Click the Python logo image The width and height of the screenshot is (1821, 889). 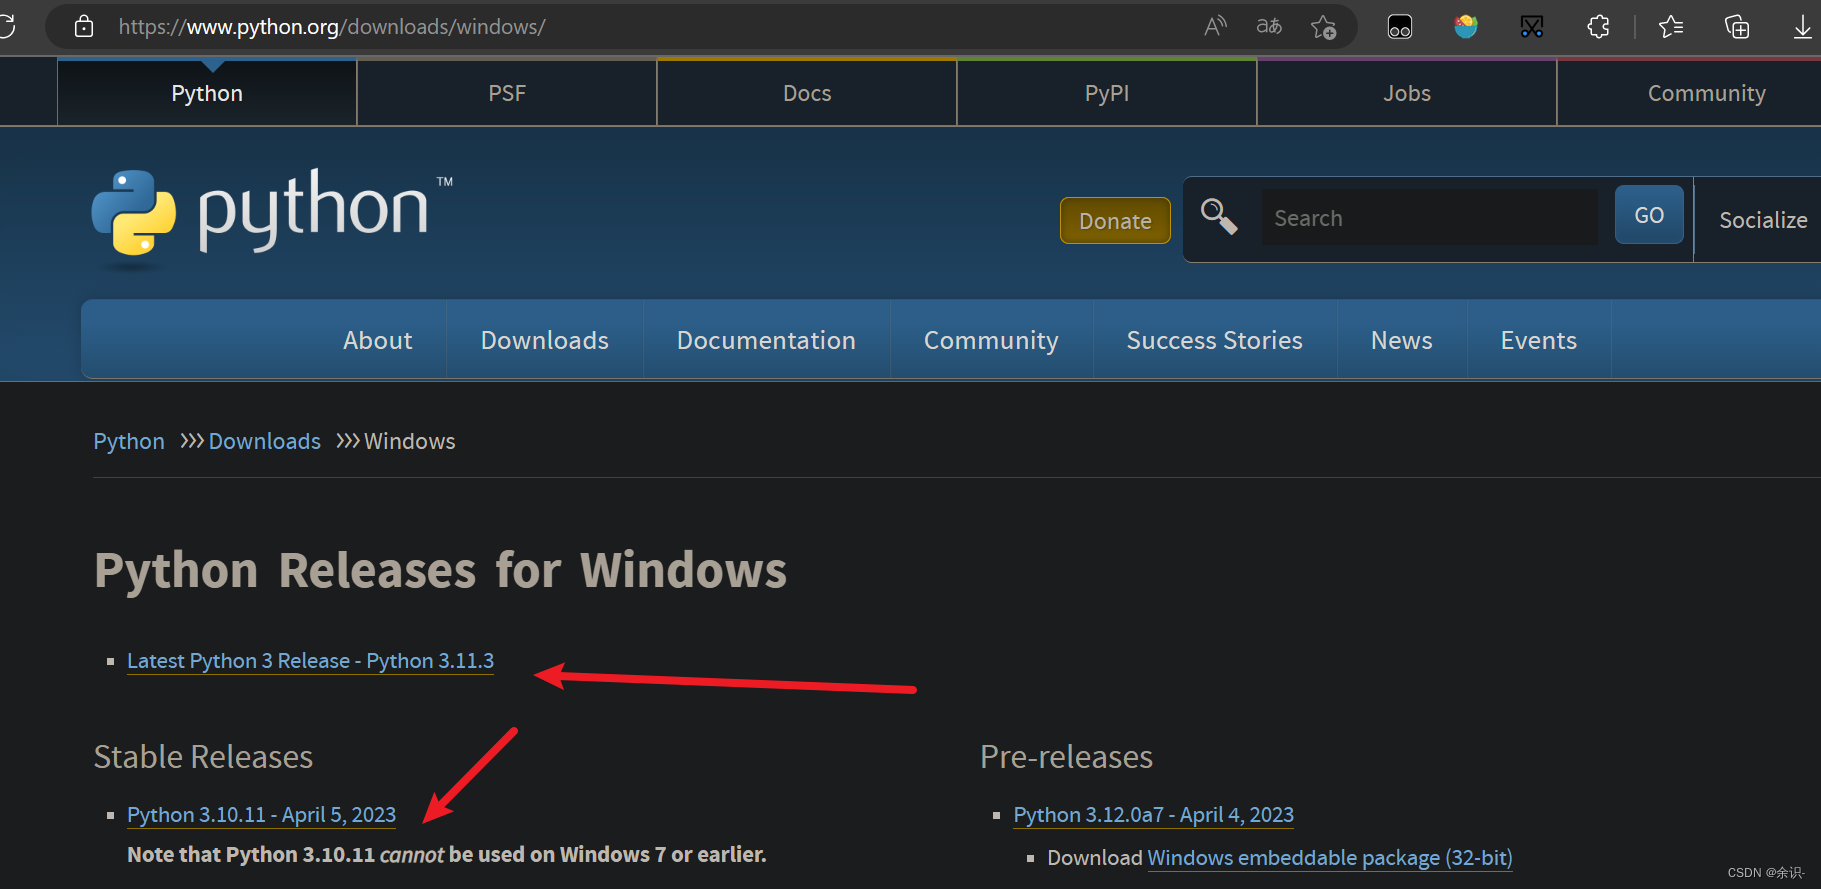[272, 217]
